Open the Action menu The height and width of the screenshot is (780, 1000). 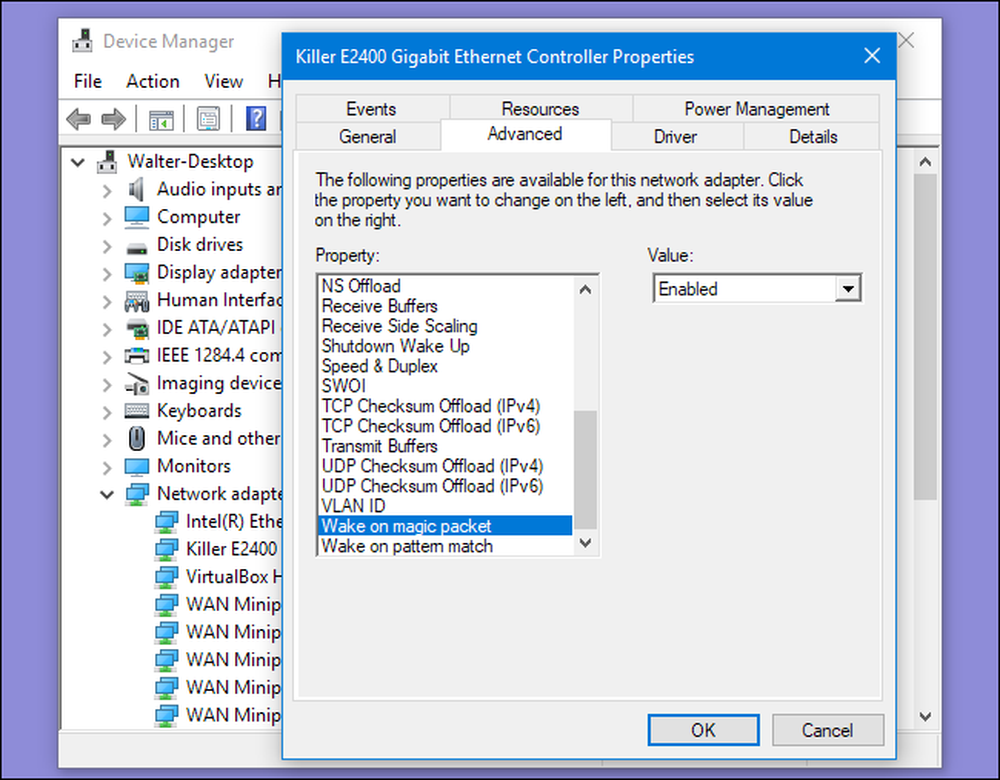pos(153,82)
